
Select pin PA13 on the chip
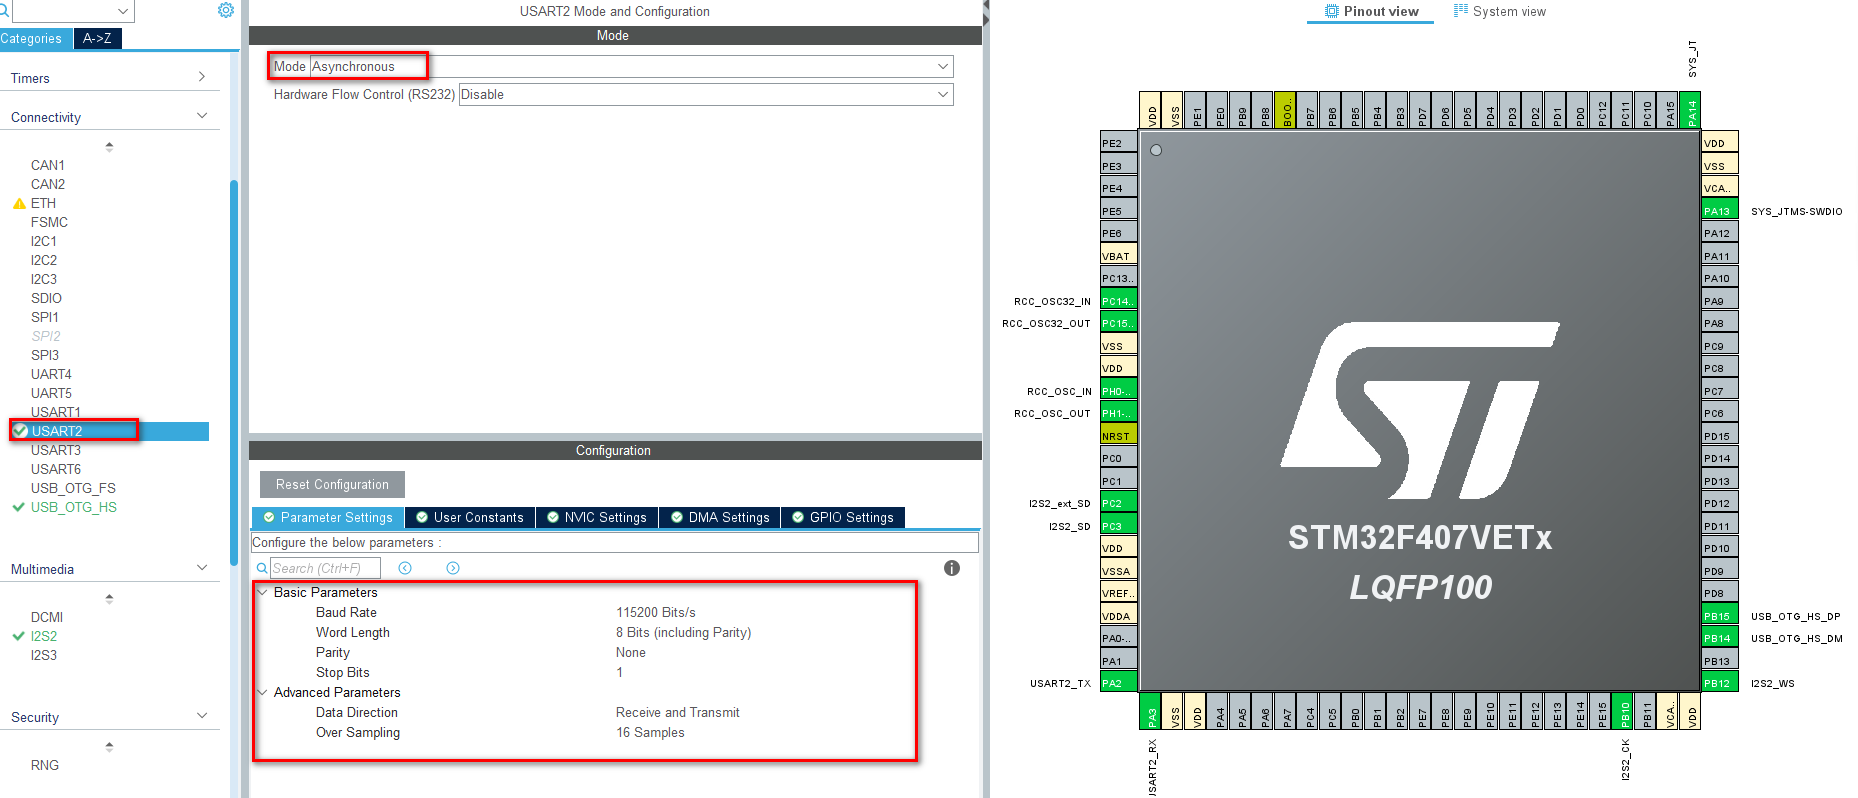tap(1720, 210)
